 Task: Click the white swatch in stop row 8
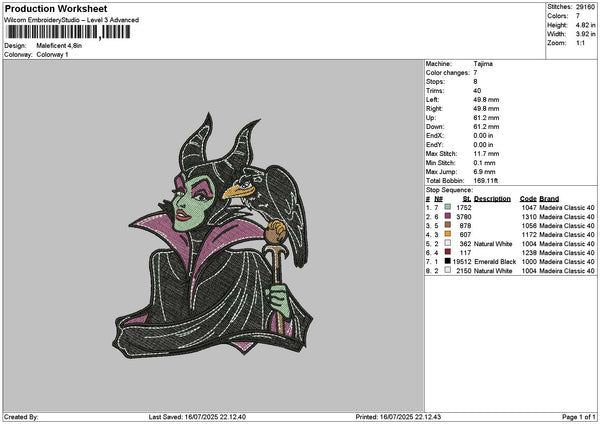[x=448, y=270]
